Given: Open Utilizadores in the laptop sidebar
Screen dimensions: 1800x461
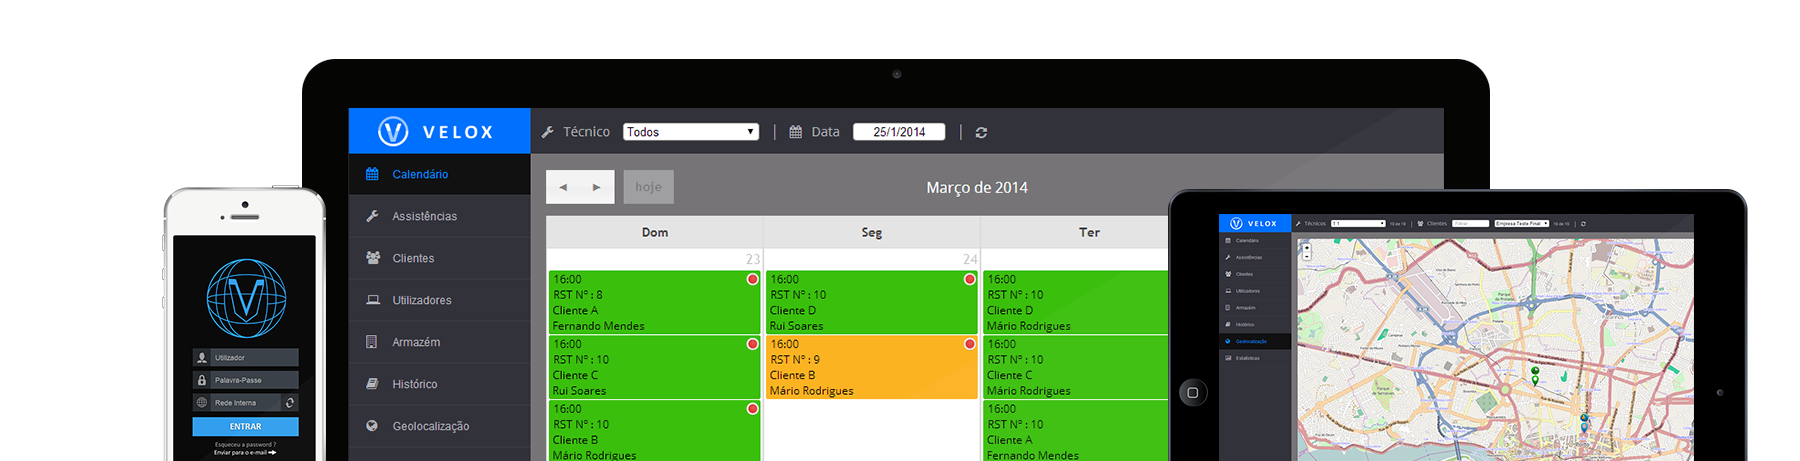Looking at the screenshot, I should [440, 300].
